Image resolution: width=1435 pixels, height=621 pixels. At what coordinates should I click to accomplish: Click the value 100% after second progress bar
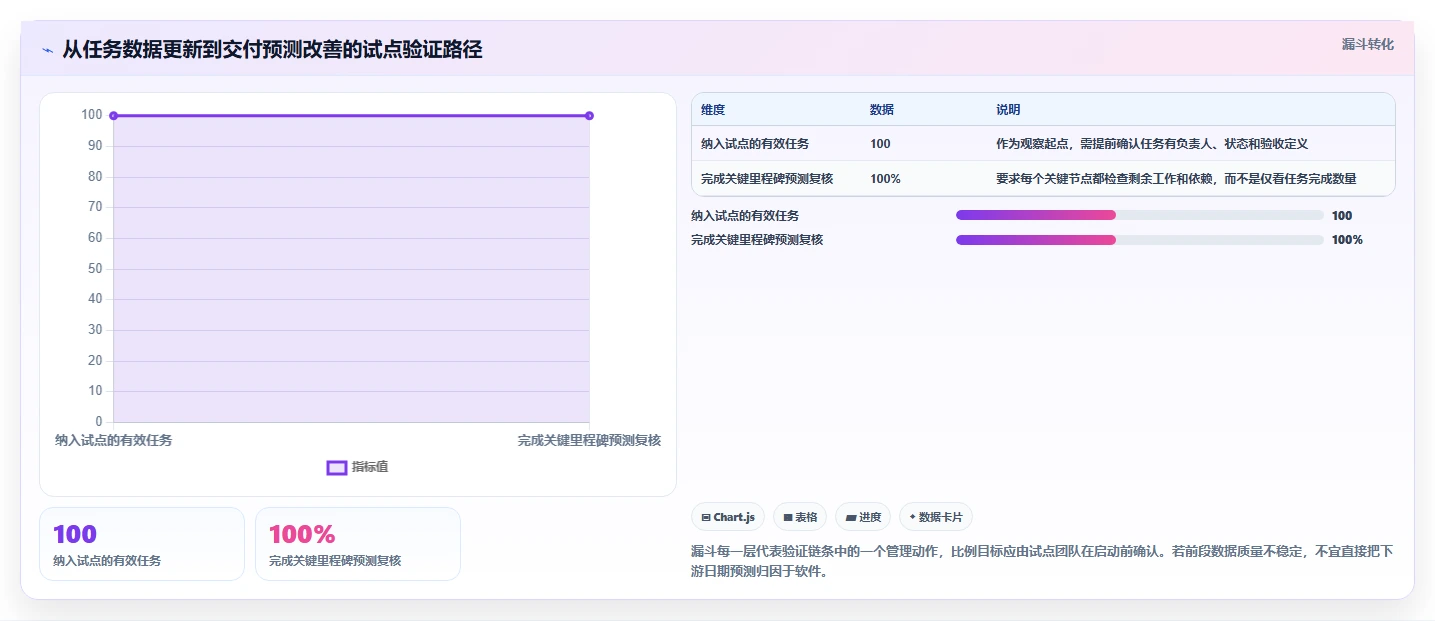pyautogui.click(x=1347, y=239)
